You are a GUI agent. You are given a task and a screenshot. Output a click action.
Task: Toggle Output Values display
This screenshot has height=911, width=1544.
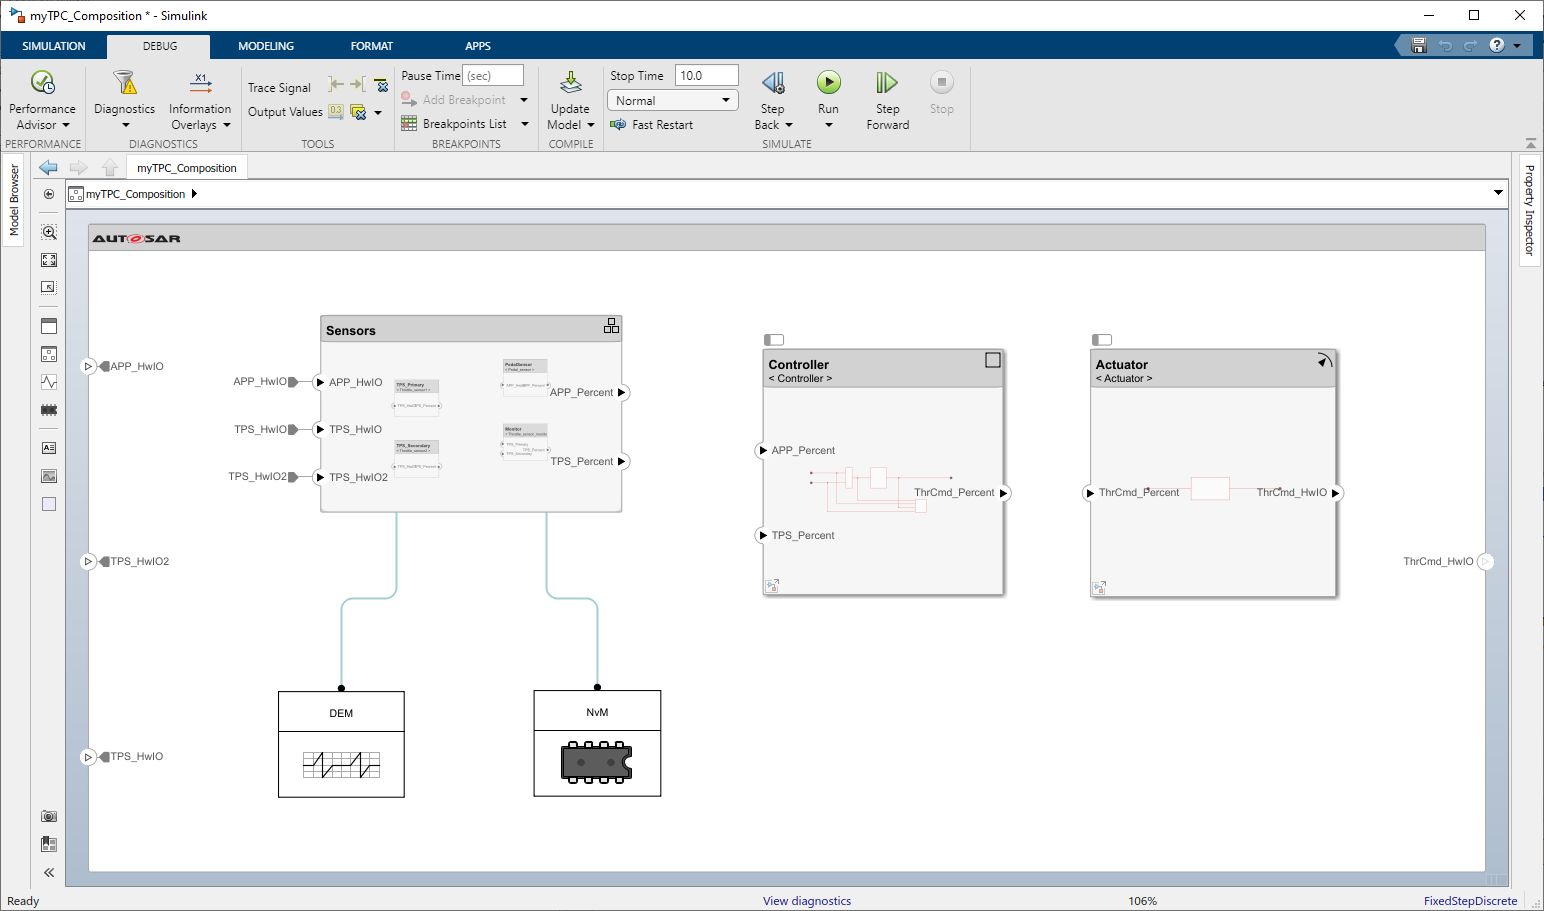coord(284,112)
